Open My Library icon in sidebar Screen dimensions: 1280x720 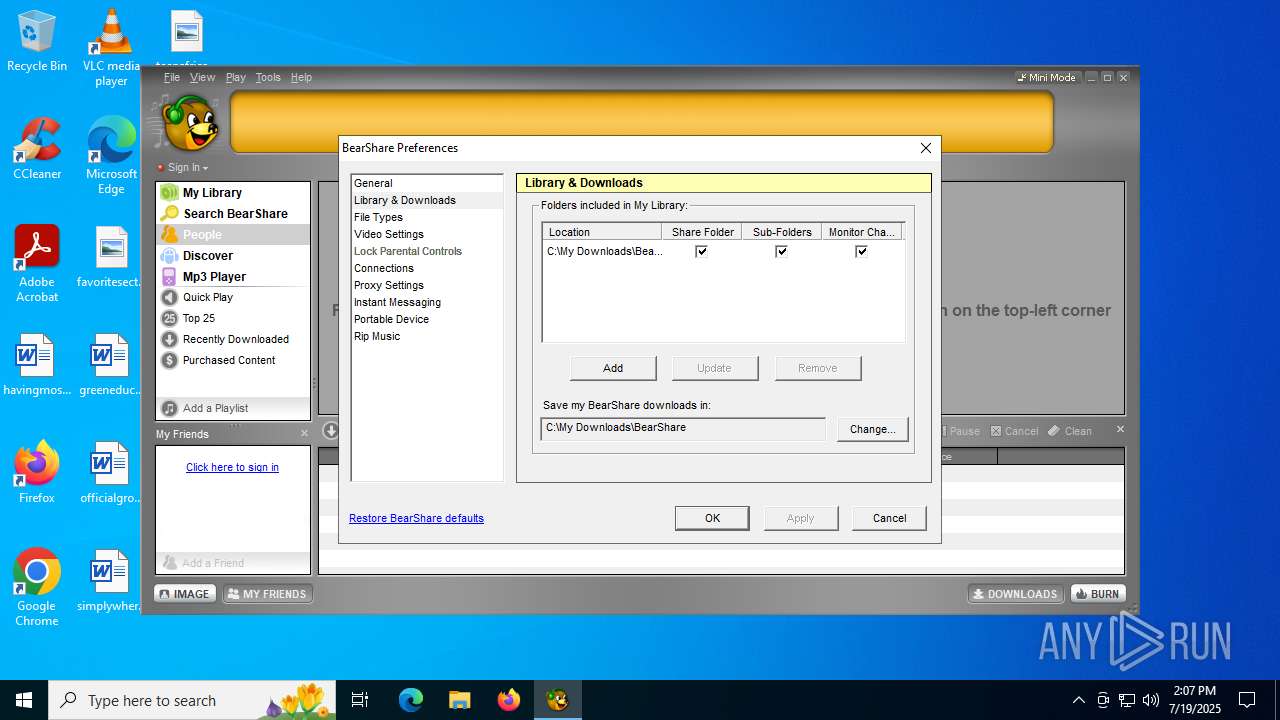[x=169, y=193]
